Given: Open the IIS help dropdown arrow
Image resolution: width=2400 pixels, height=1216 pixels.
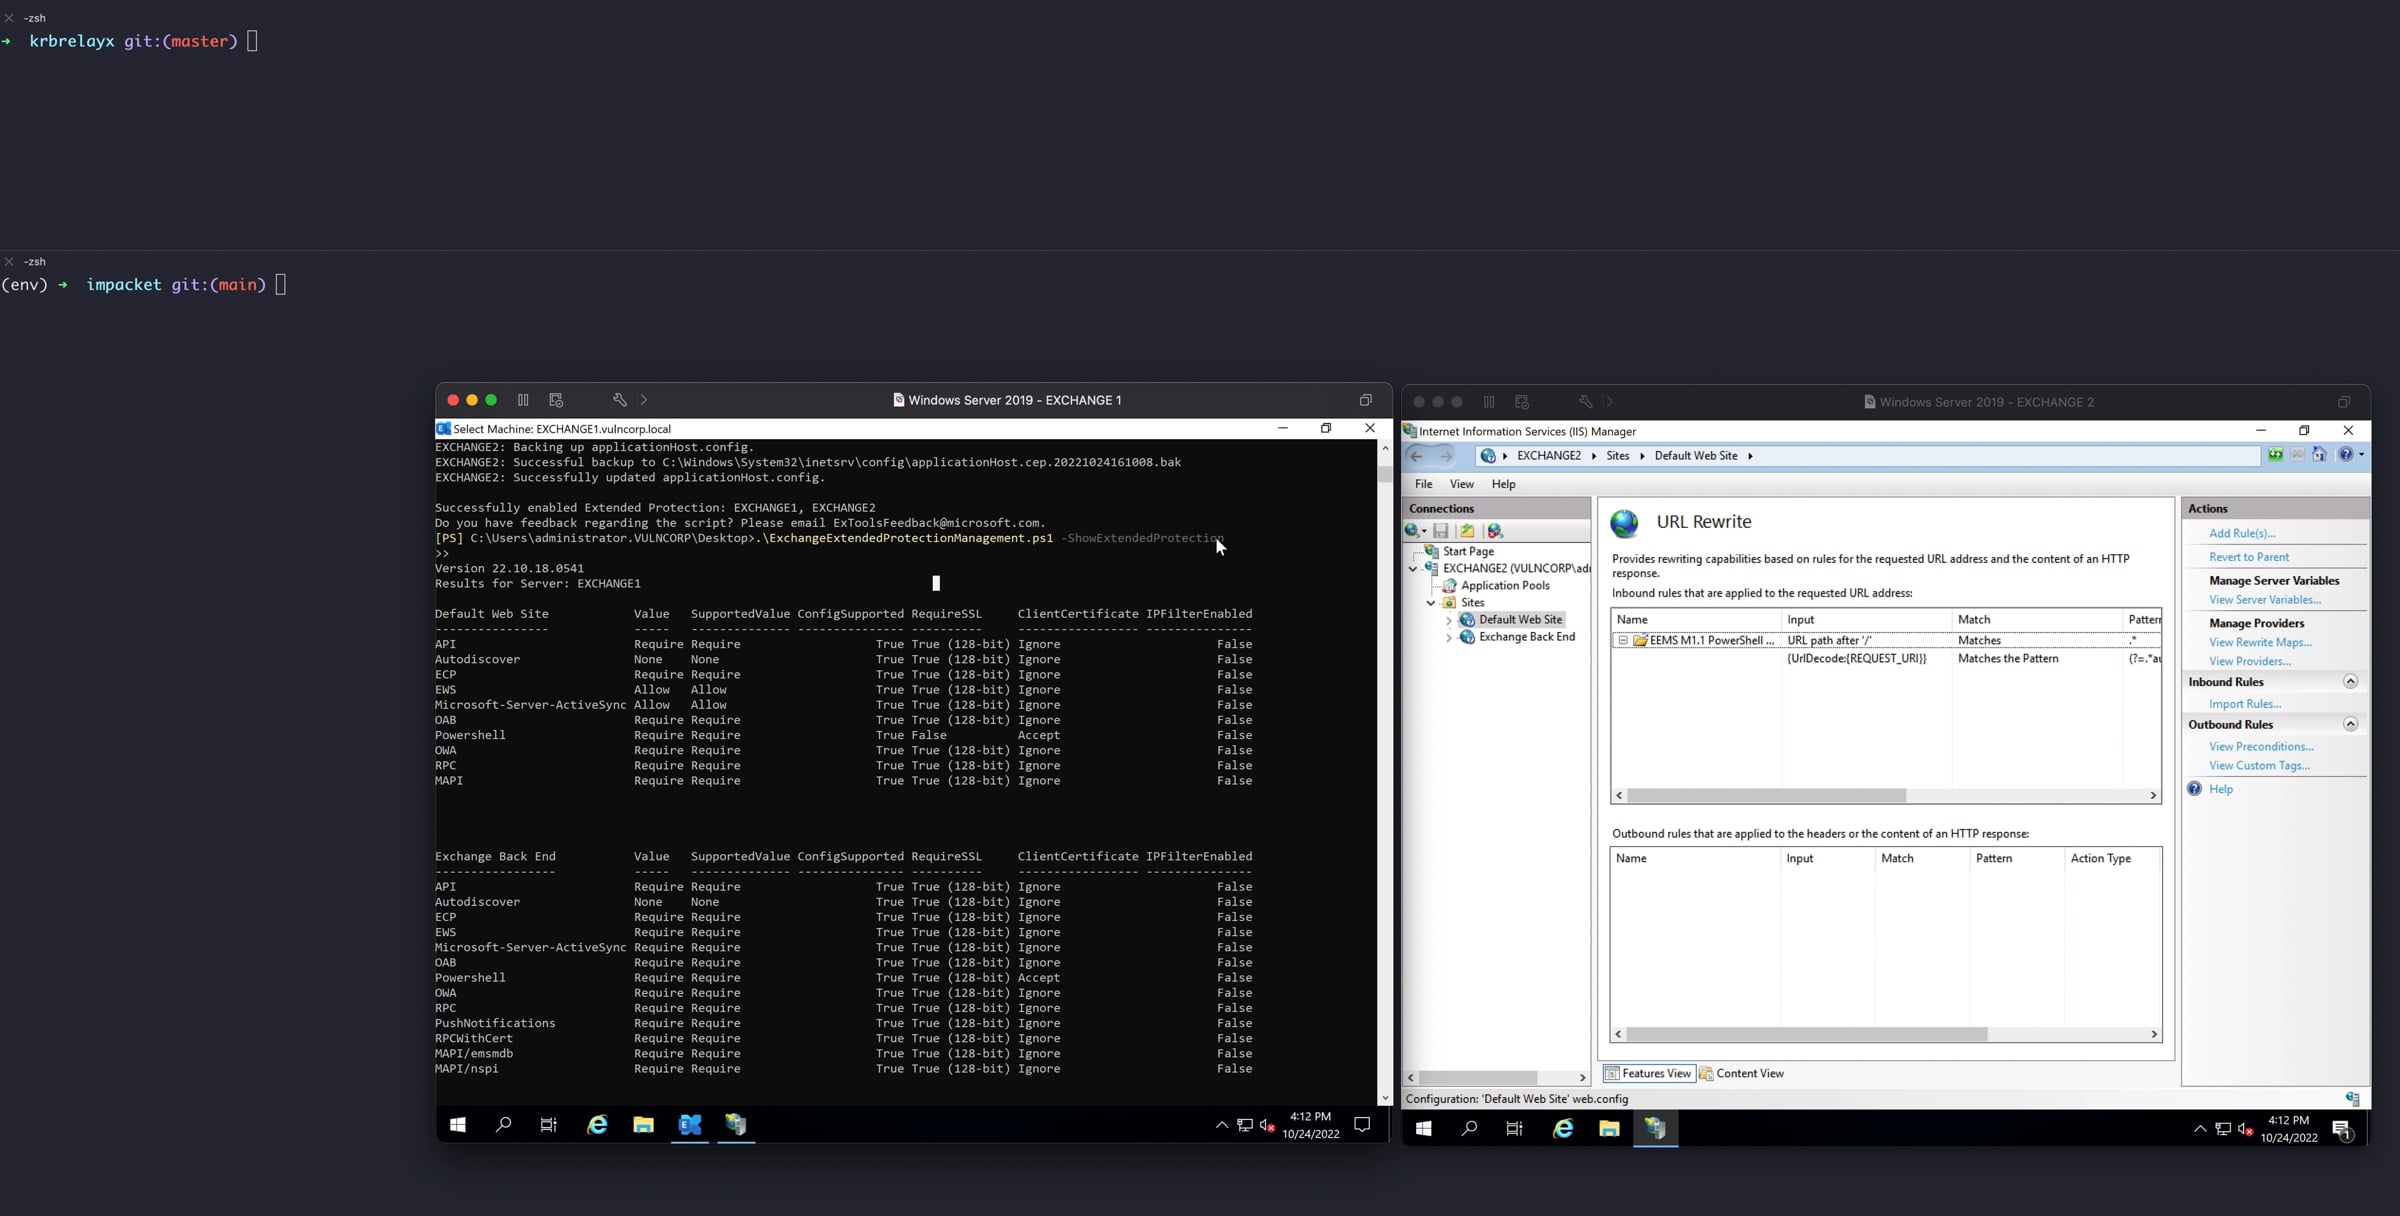Looking at the screenshot, I should pos(2362,455).
